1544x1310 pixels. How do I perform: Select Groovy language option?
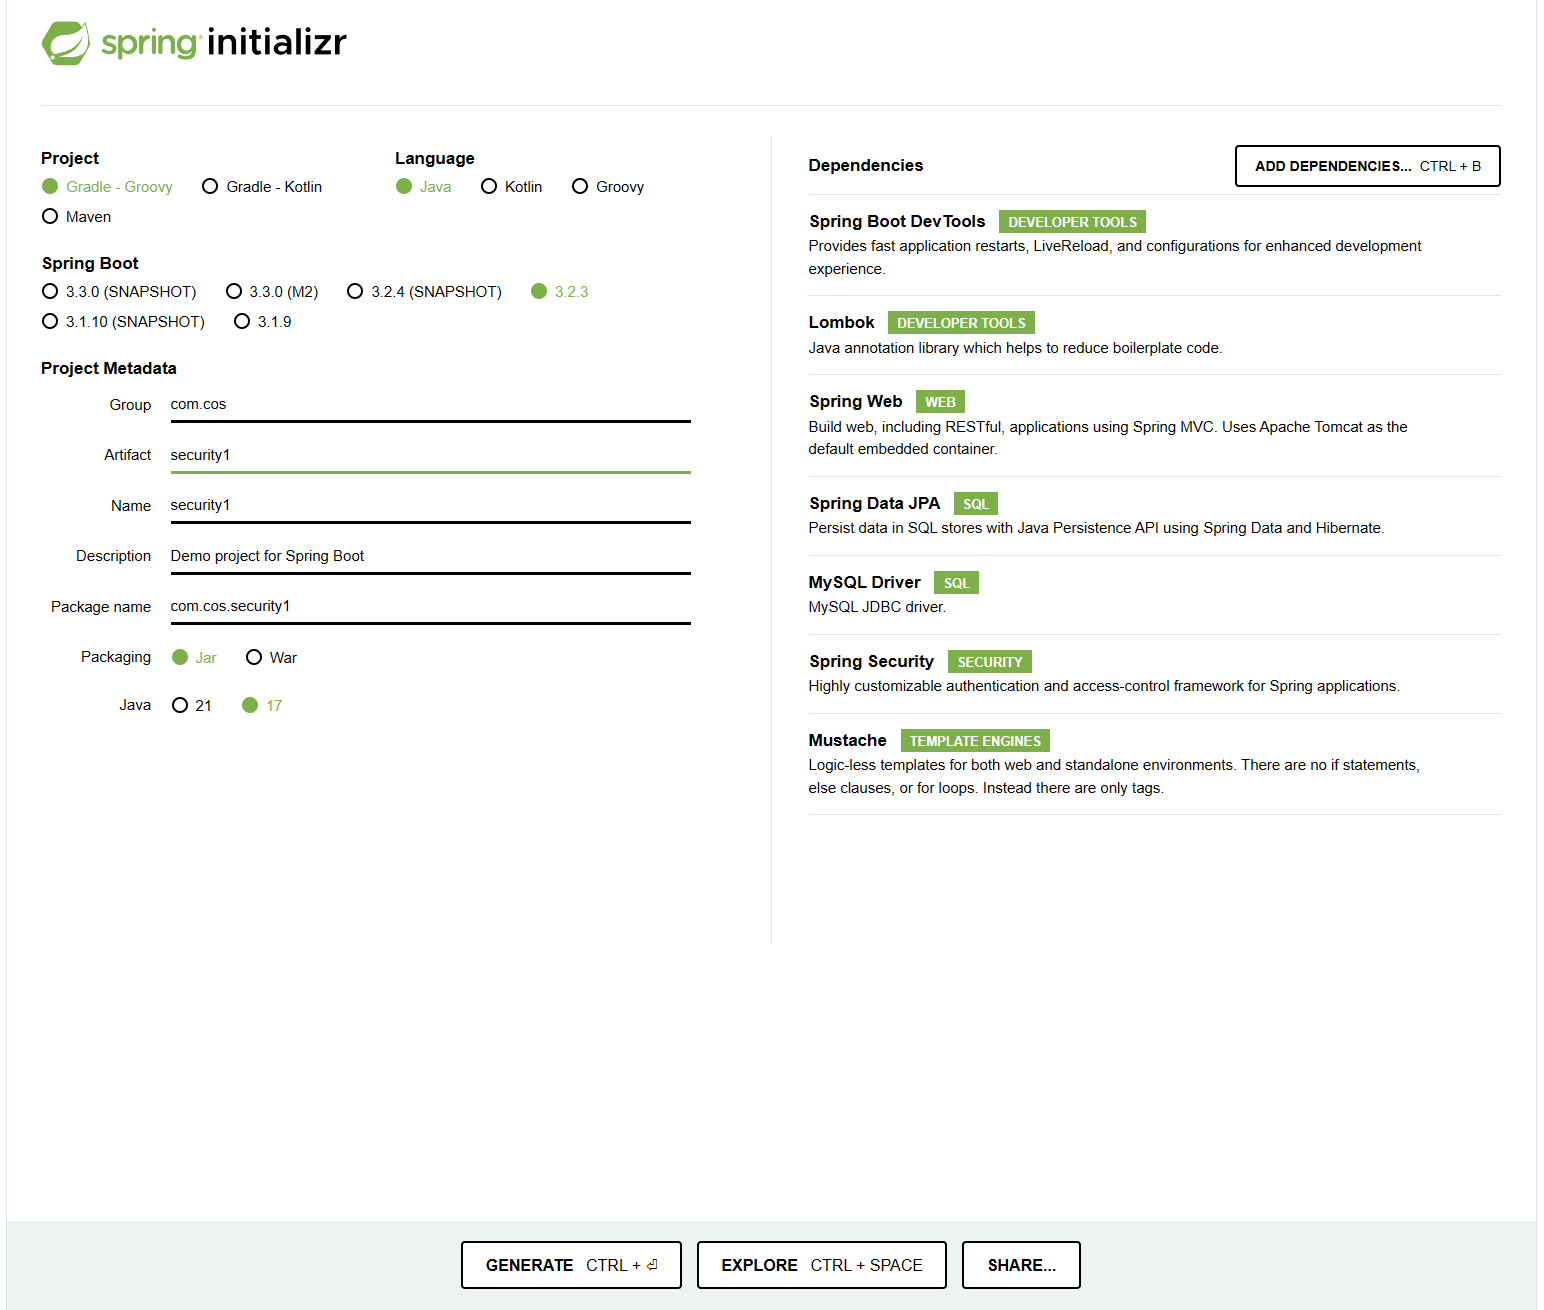pyautogui.click(x=607, y=187)
